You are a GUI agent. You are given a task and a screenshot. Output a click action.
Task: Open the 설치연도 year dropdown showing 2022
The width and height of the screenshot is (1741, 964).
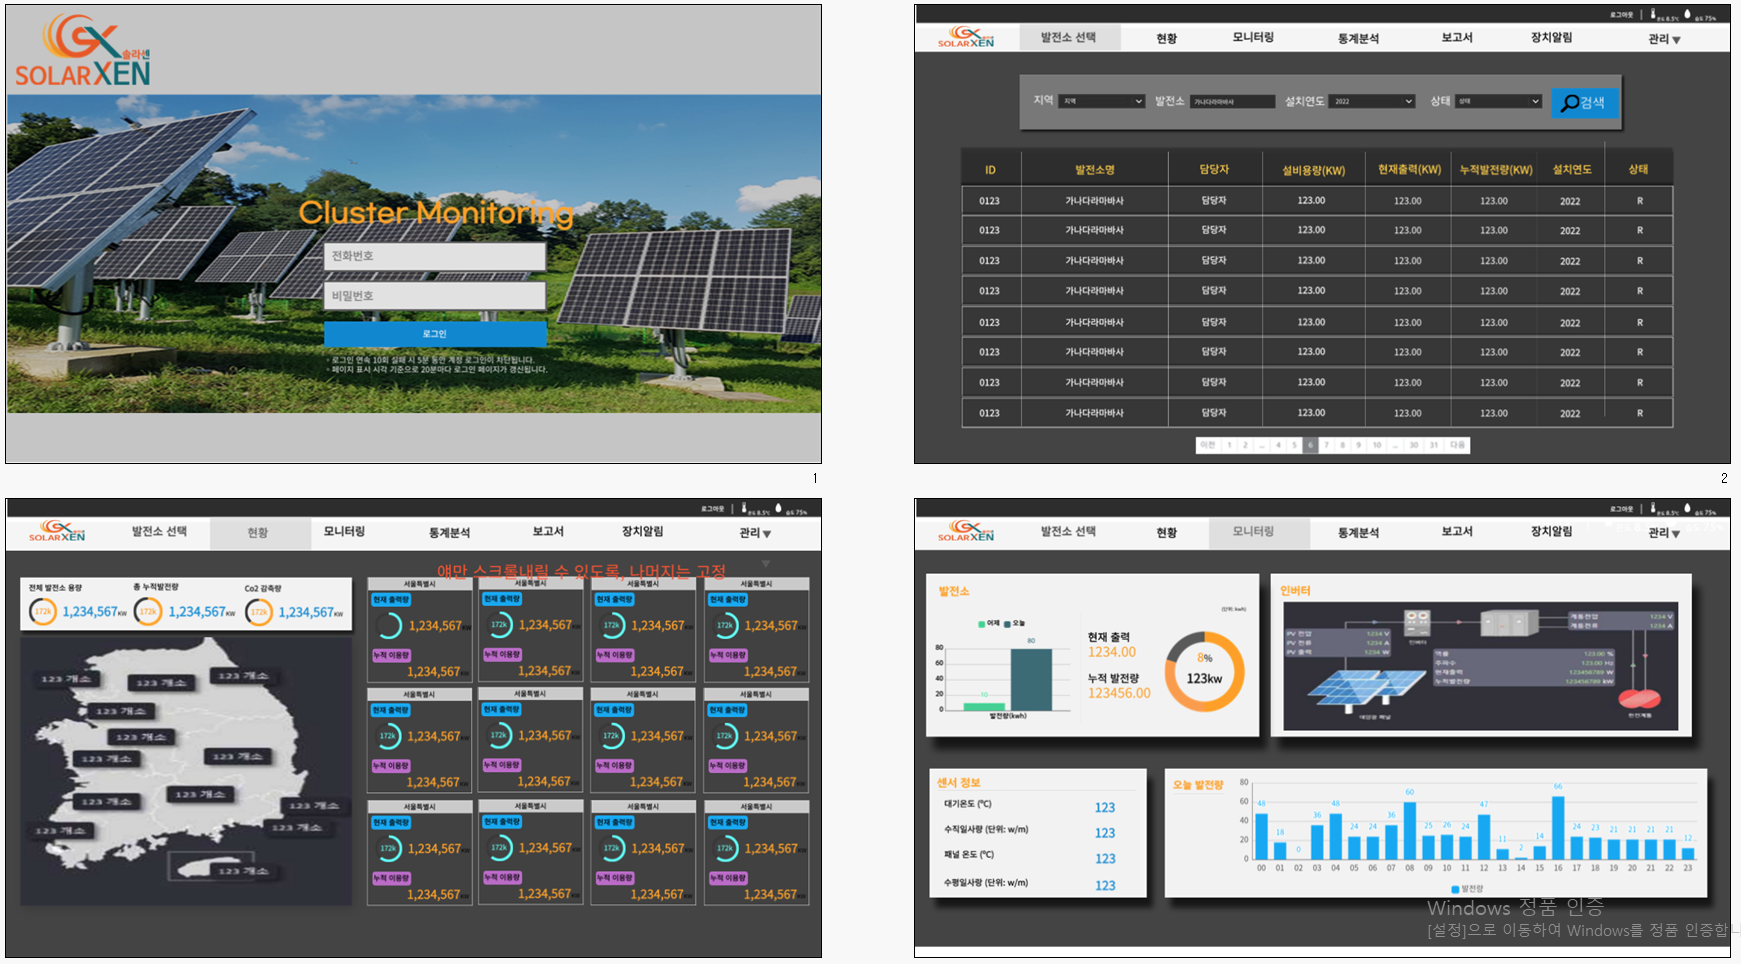click(1373, 101)
